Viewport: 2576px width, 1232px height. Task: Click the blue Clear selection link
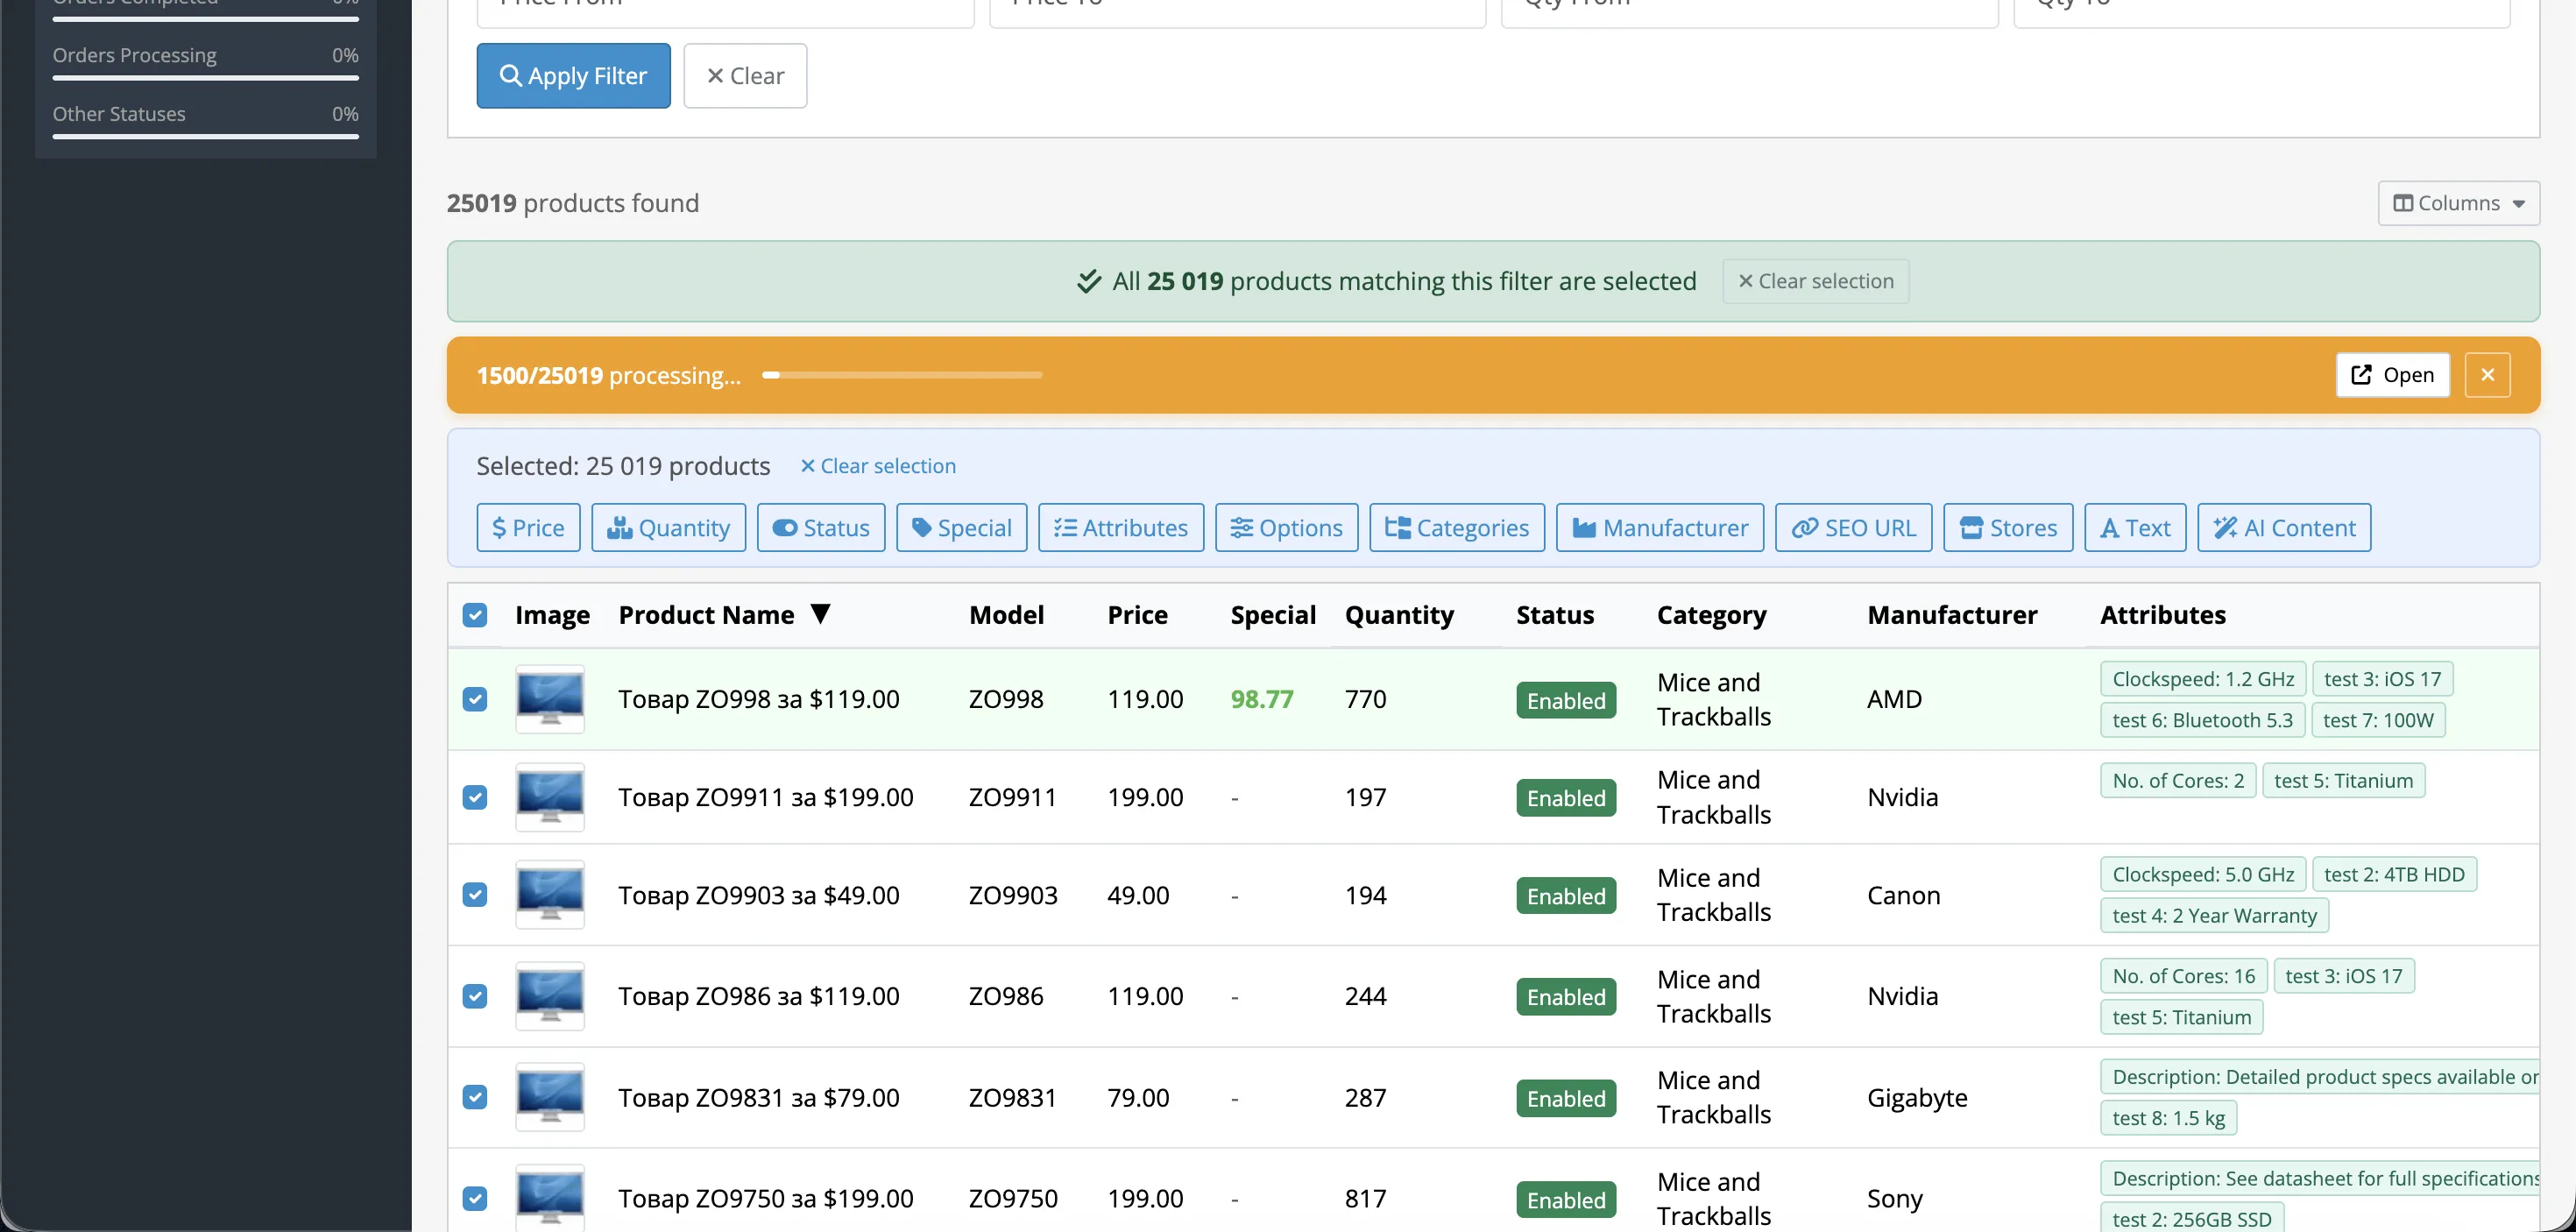point(878,466)
